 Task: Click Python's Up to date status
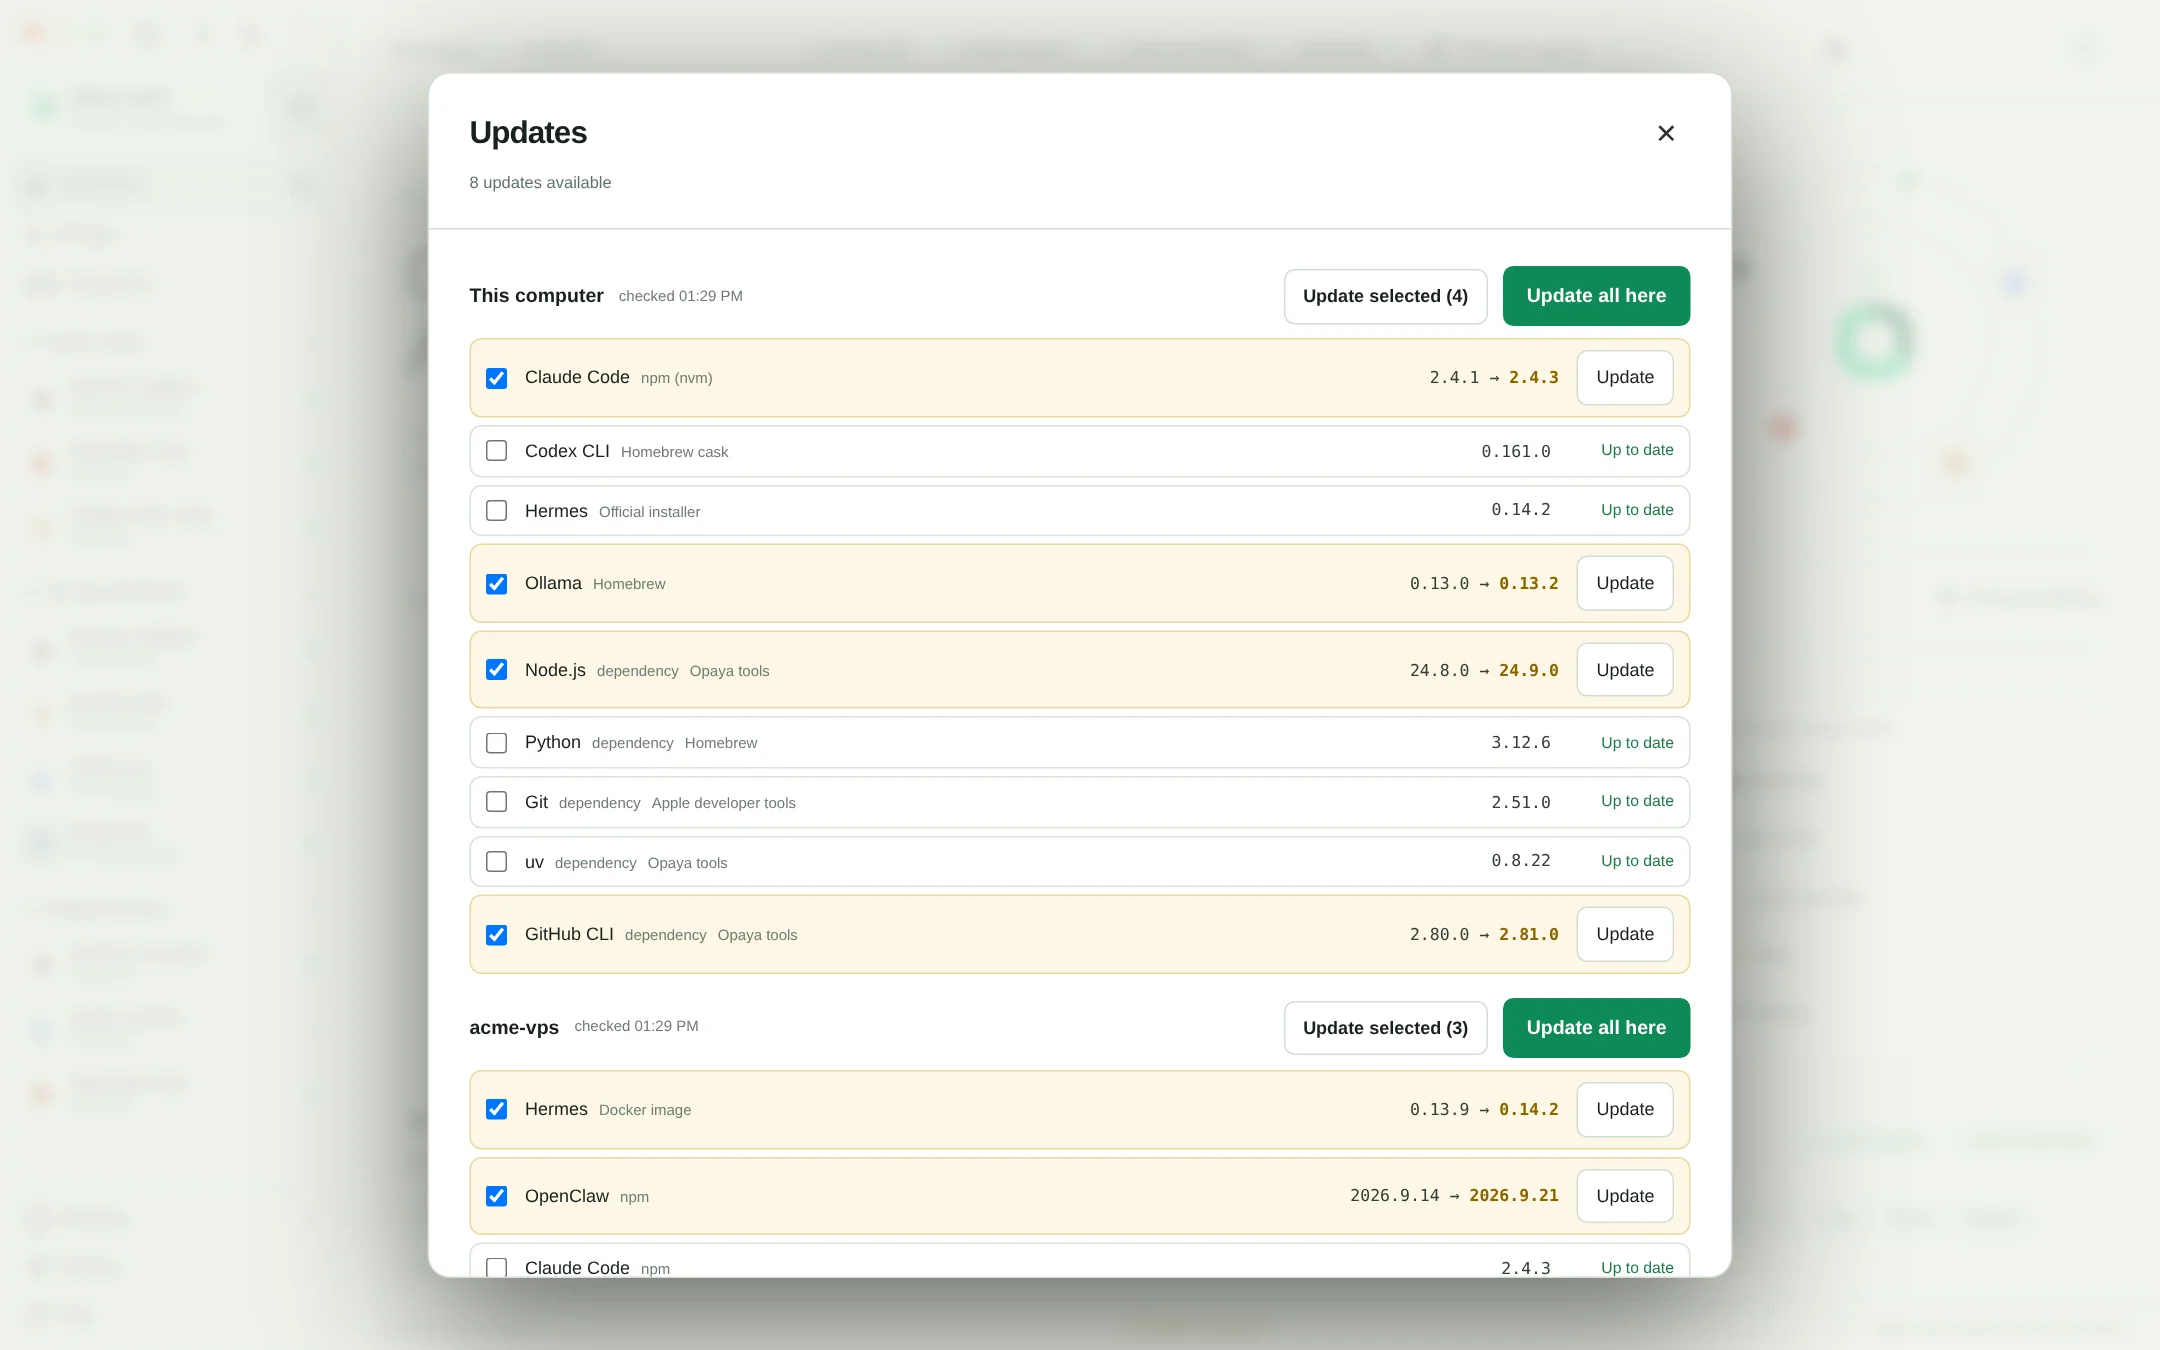point(1637,743)
